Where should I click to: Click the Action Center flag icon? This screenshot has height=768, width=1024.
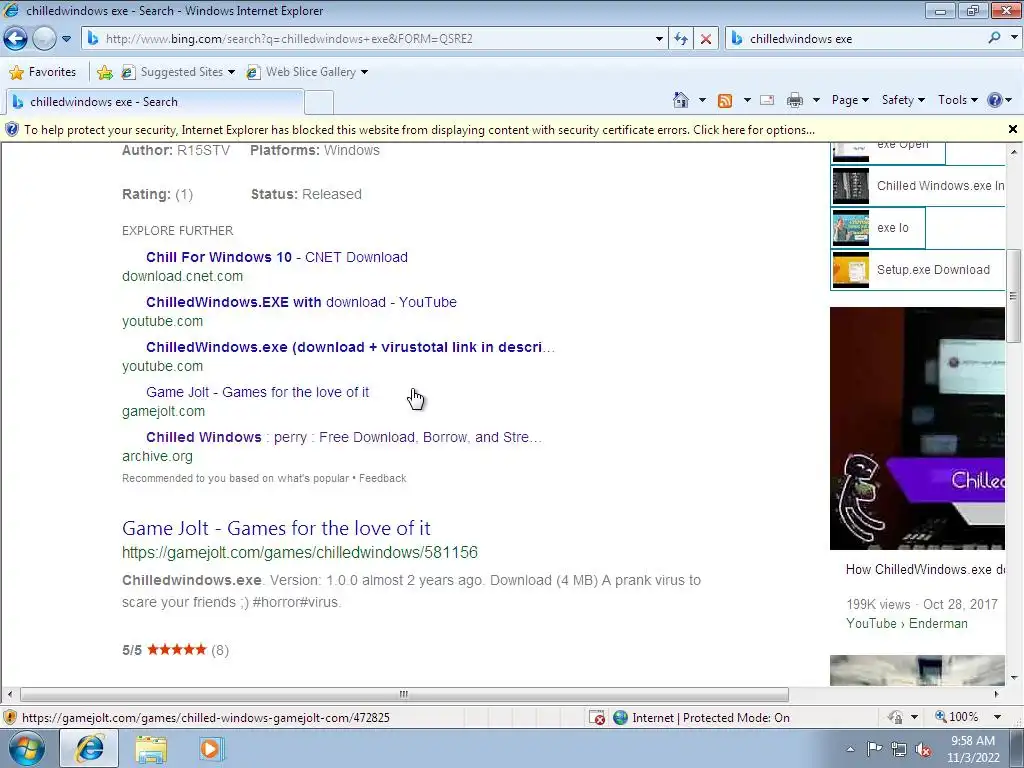click(874, 749)
